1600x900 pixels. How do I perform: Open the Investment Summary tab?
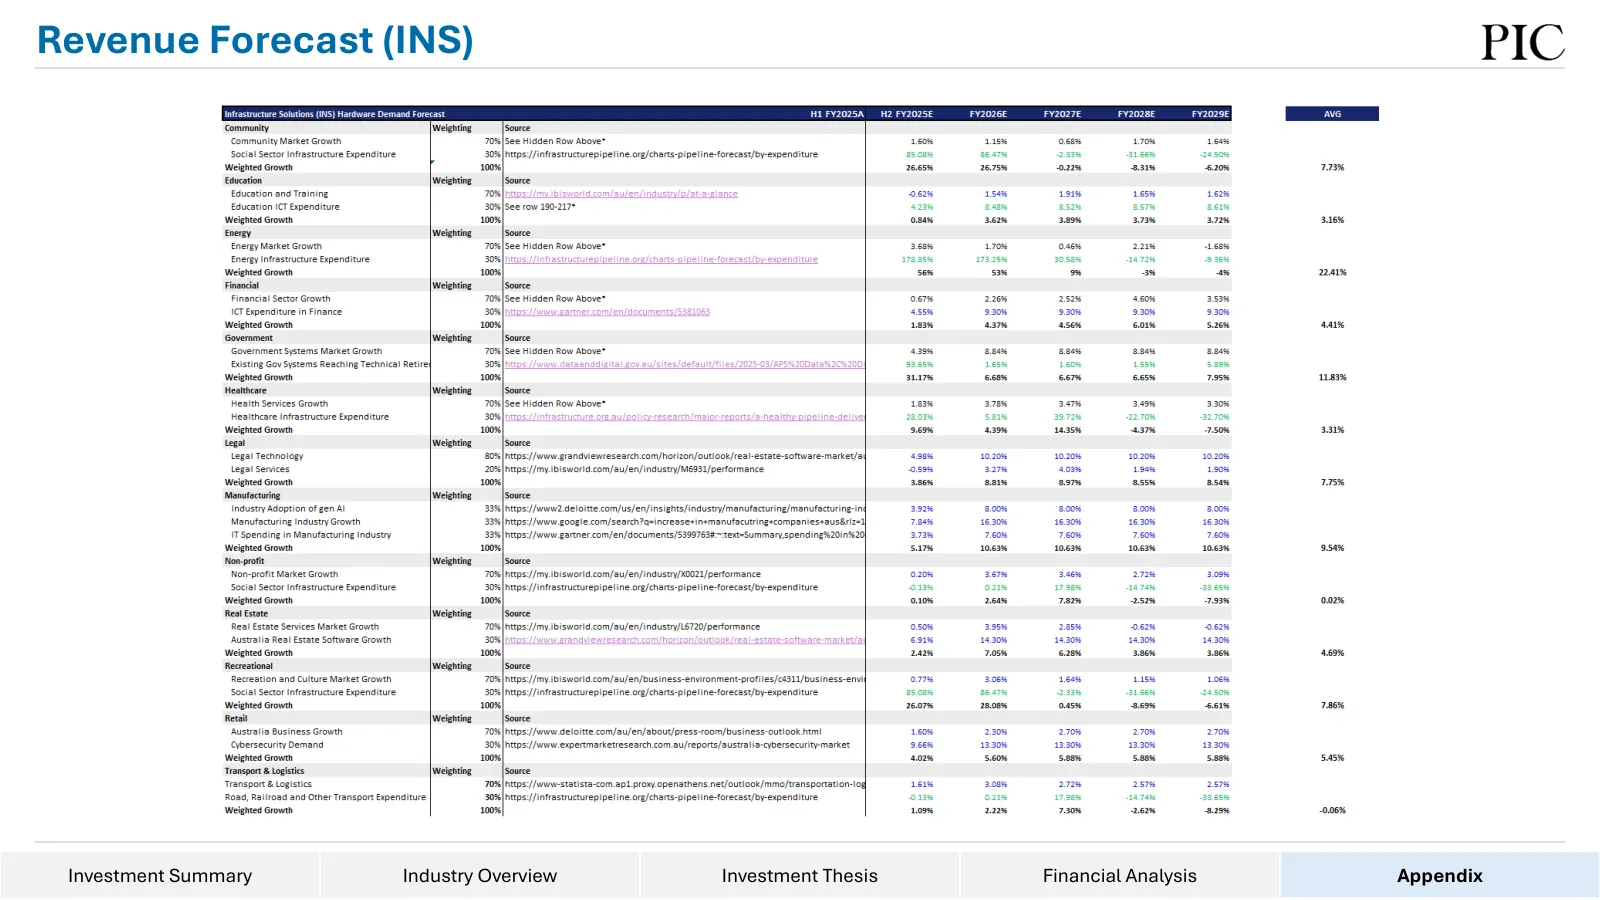tap(160, 875)
